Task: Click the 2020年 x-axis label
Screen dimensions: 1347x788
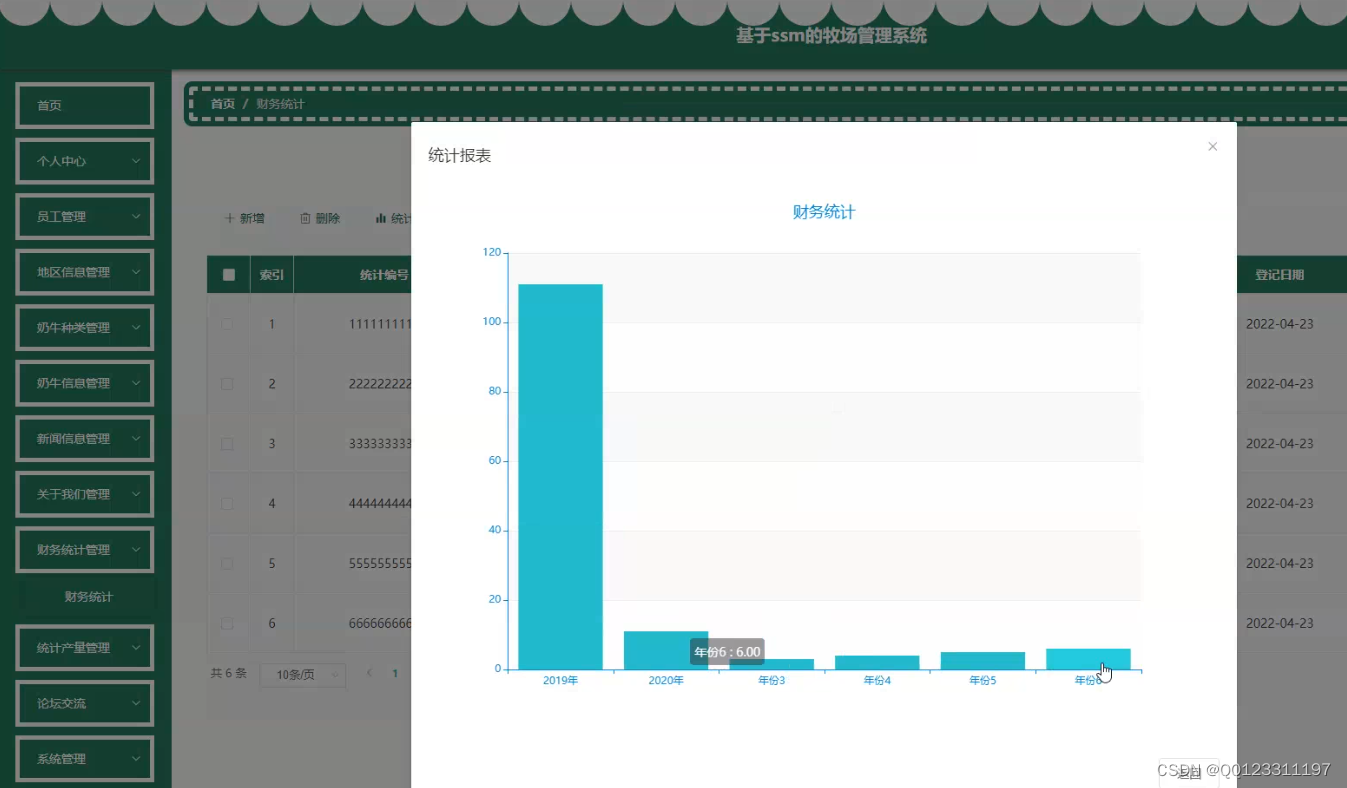Action: tap(666, 681)
